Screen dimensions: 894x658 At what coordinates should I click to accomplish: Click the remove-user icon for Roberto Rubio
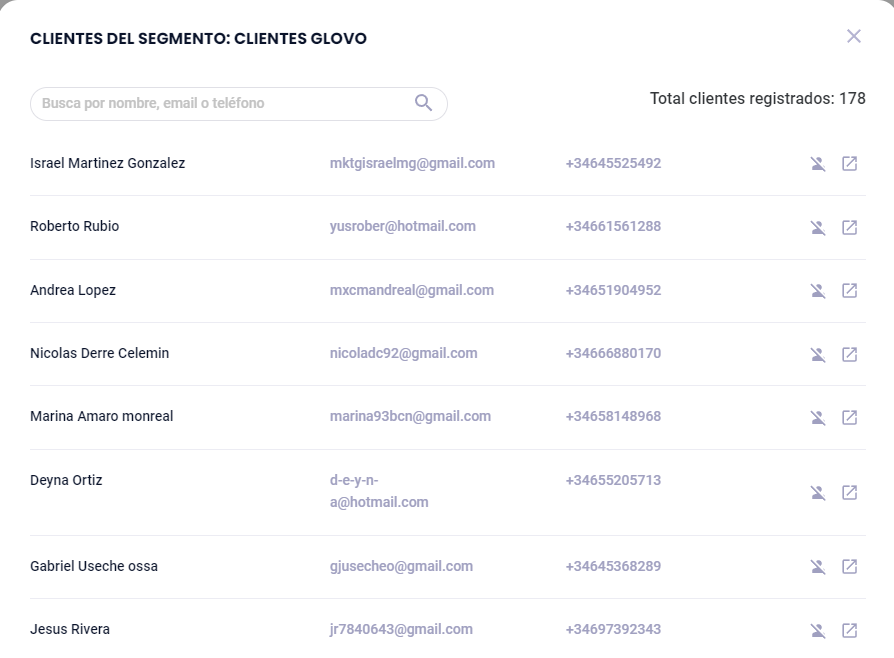tap(818, 228)
